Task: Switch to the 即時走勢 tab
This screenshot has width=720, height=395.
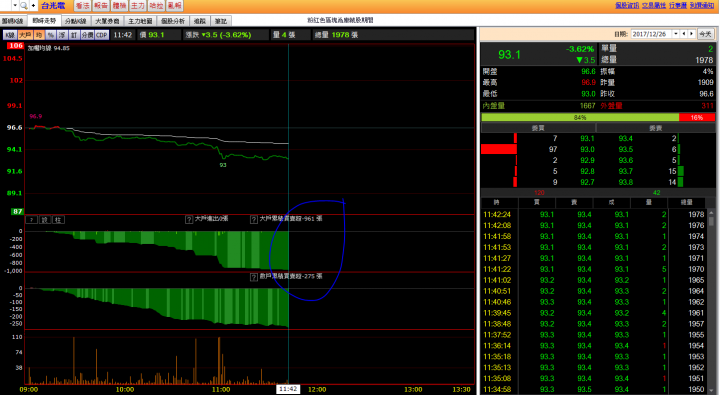Action: [44, 21]
